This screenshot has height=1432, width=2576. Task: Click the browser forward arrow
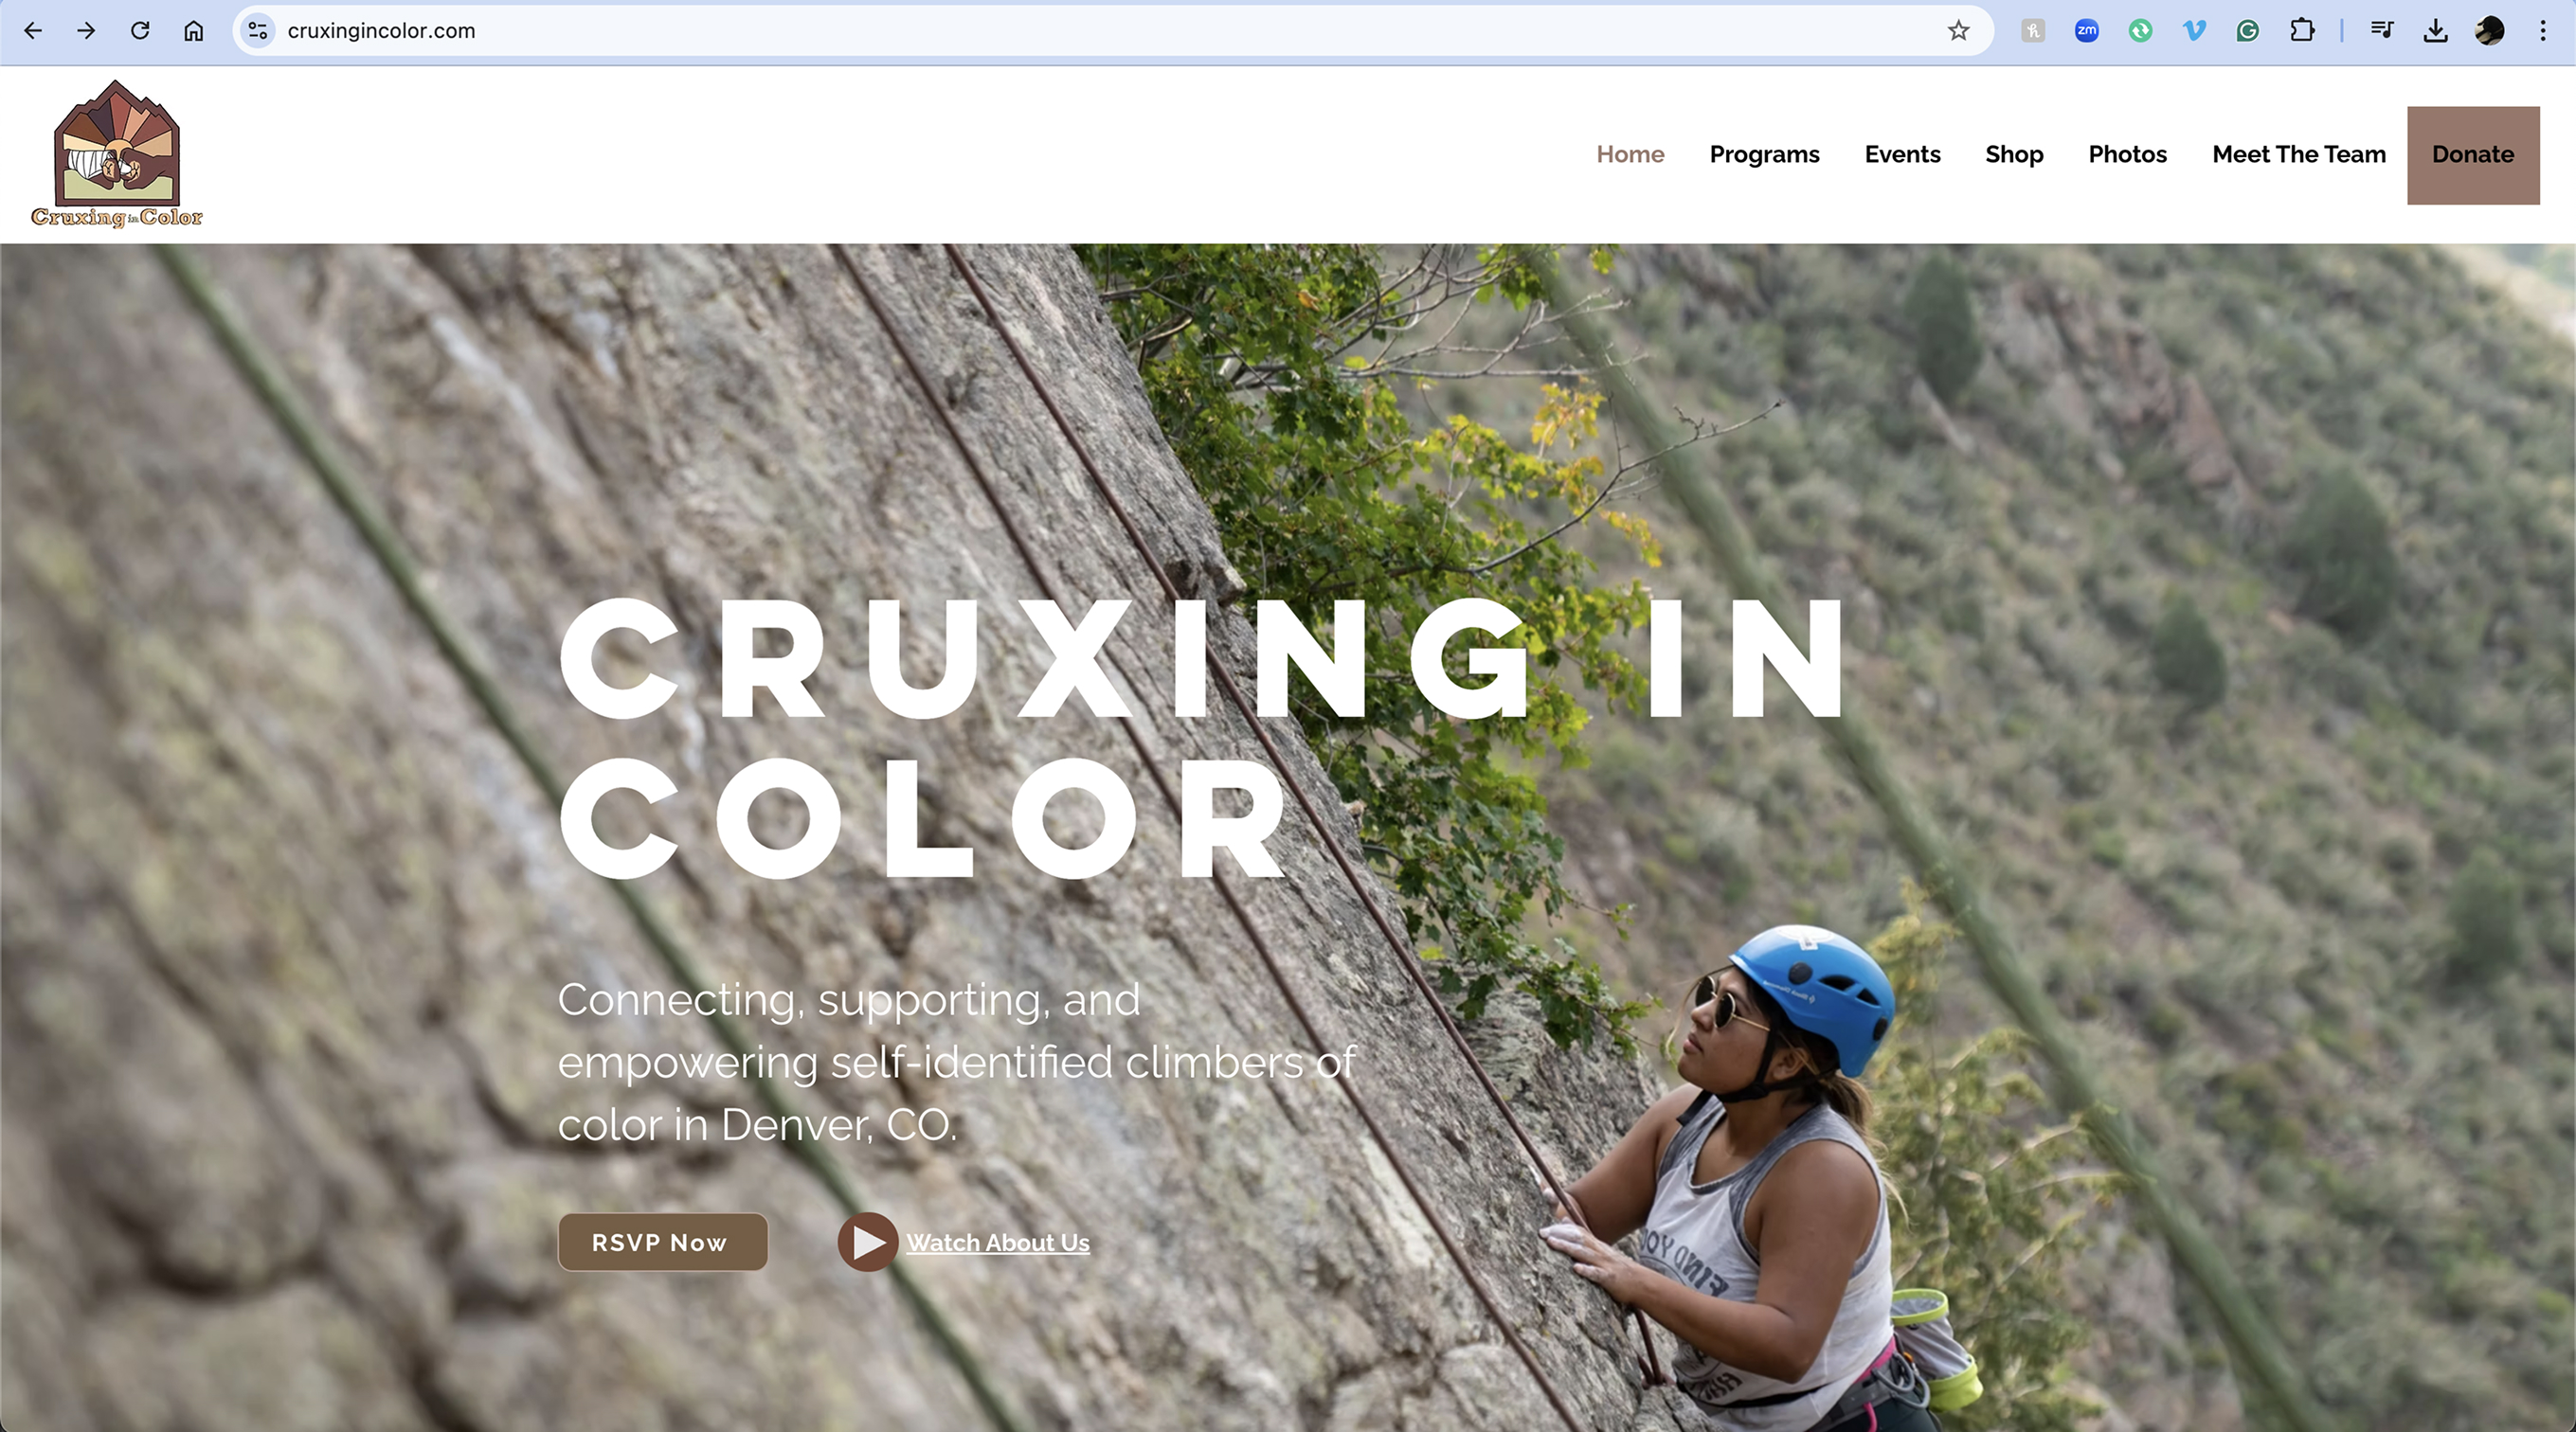86,31
